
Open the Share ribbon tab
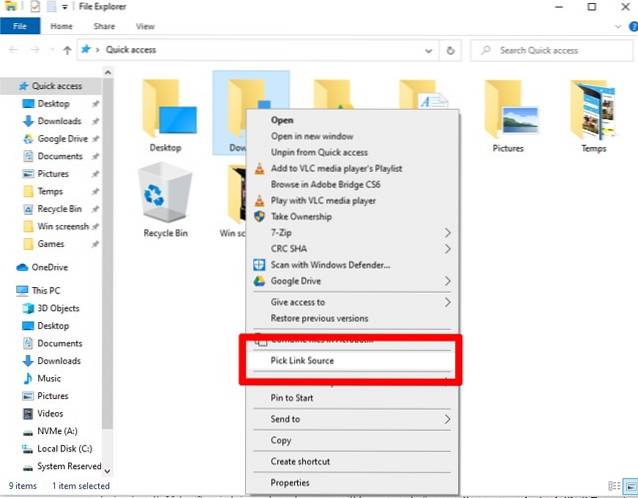pyautogui.click(x=104, y=26)
